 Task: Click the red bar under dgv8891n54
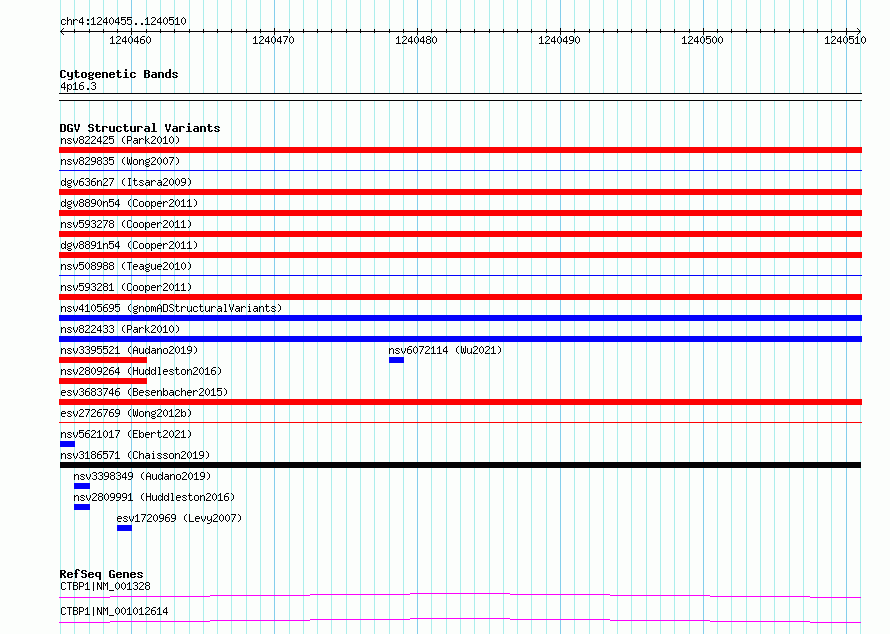point(460,255)
